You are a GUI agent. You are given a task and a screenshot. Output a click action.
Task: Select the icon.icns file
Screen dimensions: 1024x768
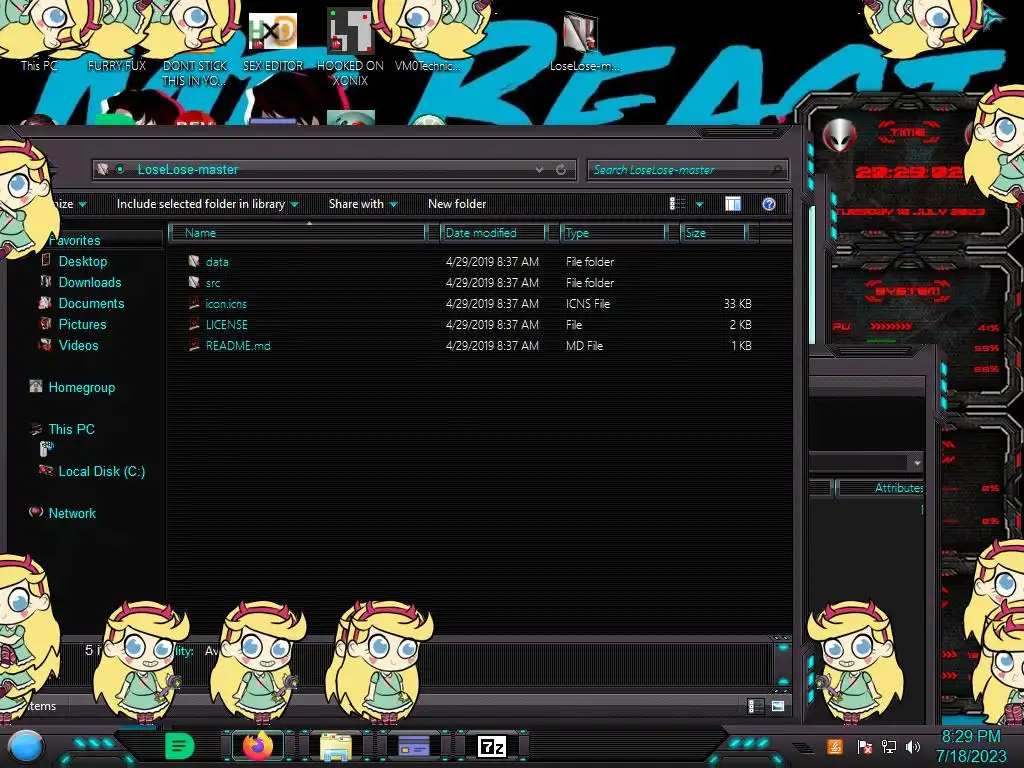226,304
